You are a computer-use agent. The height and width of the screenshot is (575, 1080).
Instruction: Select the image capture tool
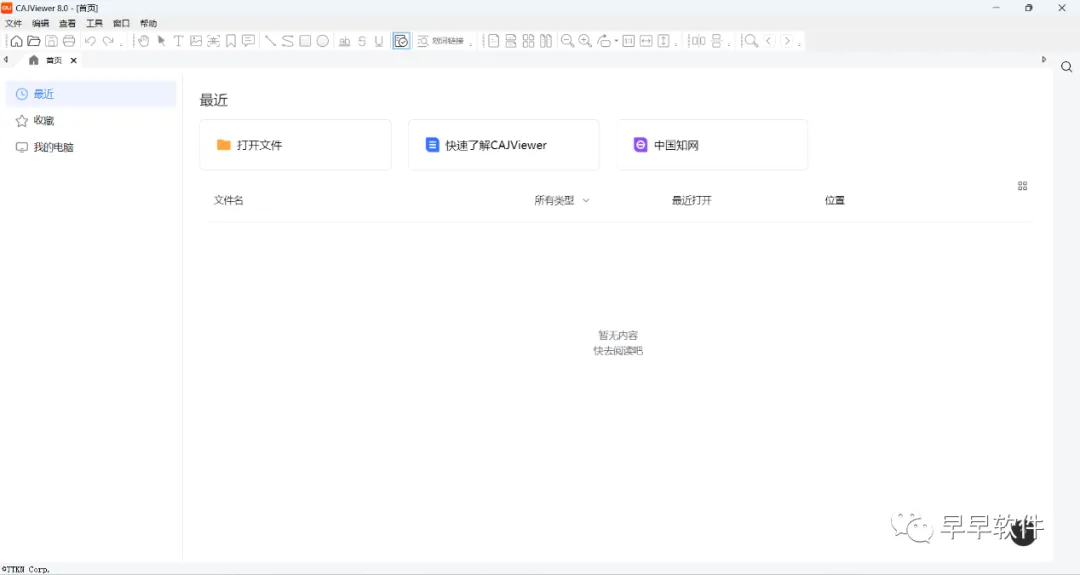(x=196, y=41)
